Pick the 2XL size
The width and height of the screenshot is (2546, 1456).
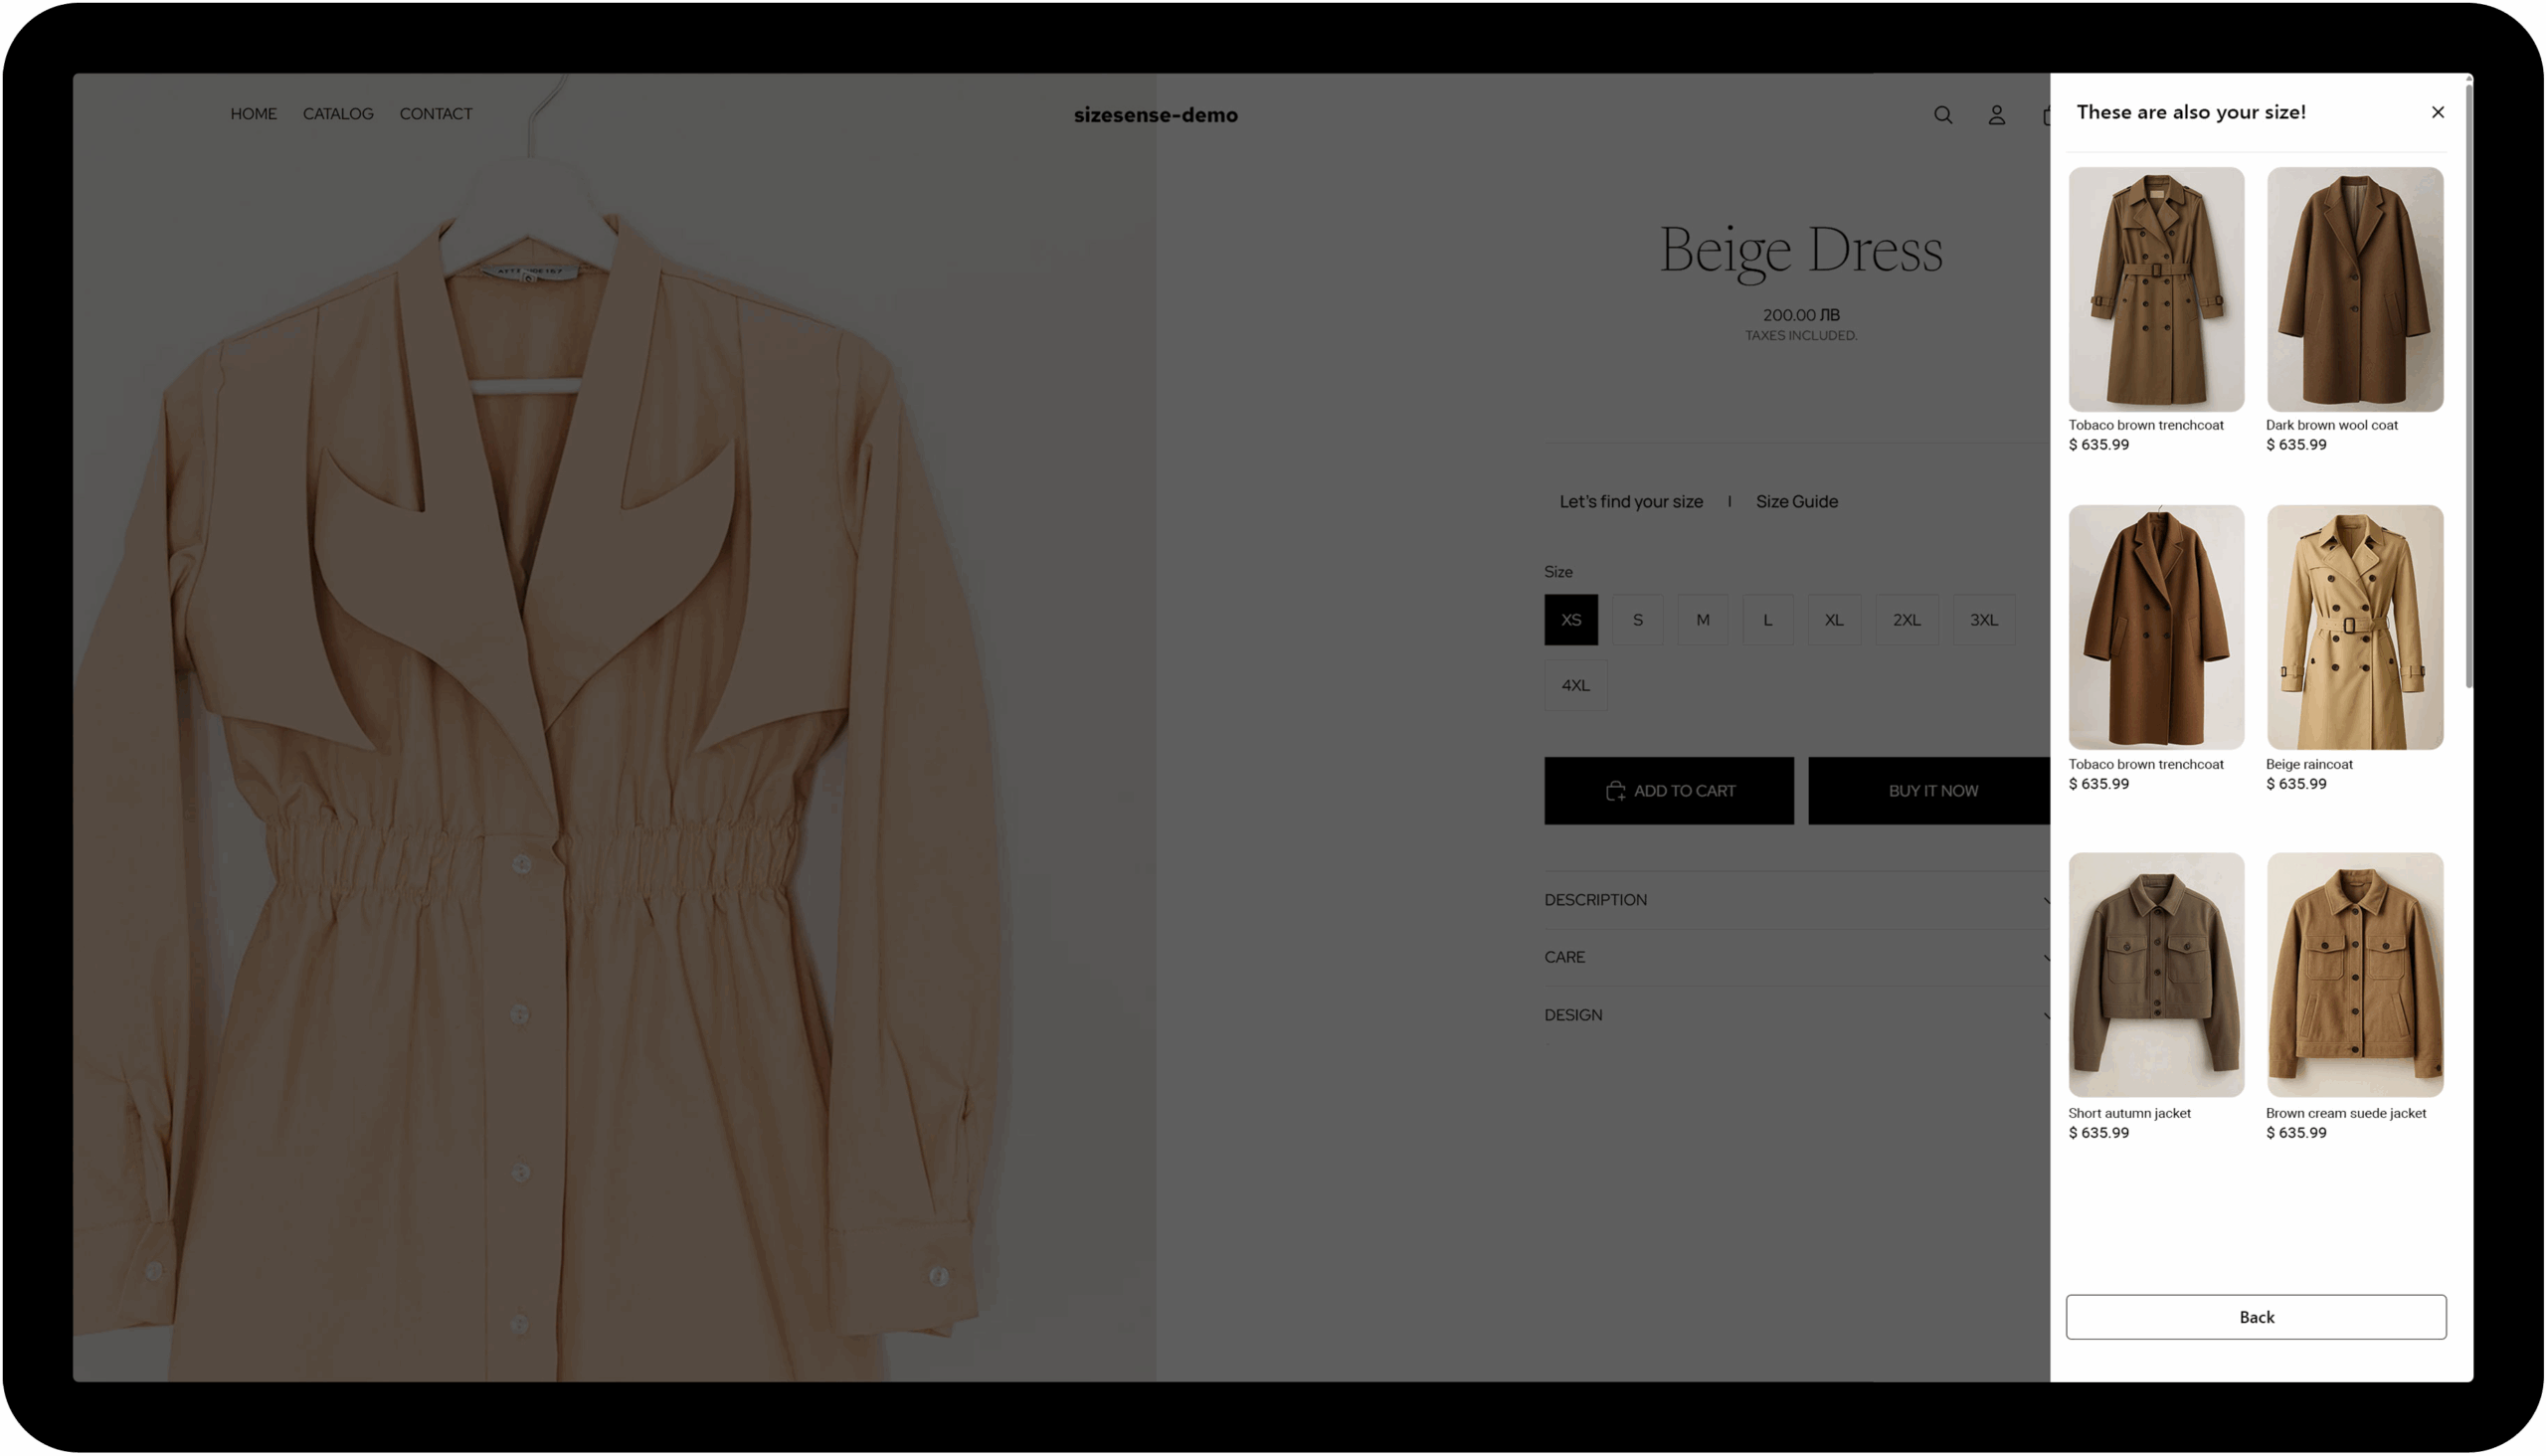click(1906, 619)
